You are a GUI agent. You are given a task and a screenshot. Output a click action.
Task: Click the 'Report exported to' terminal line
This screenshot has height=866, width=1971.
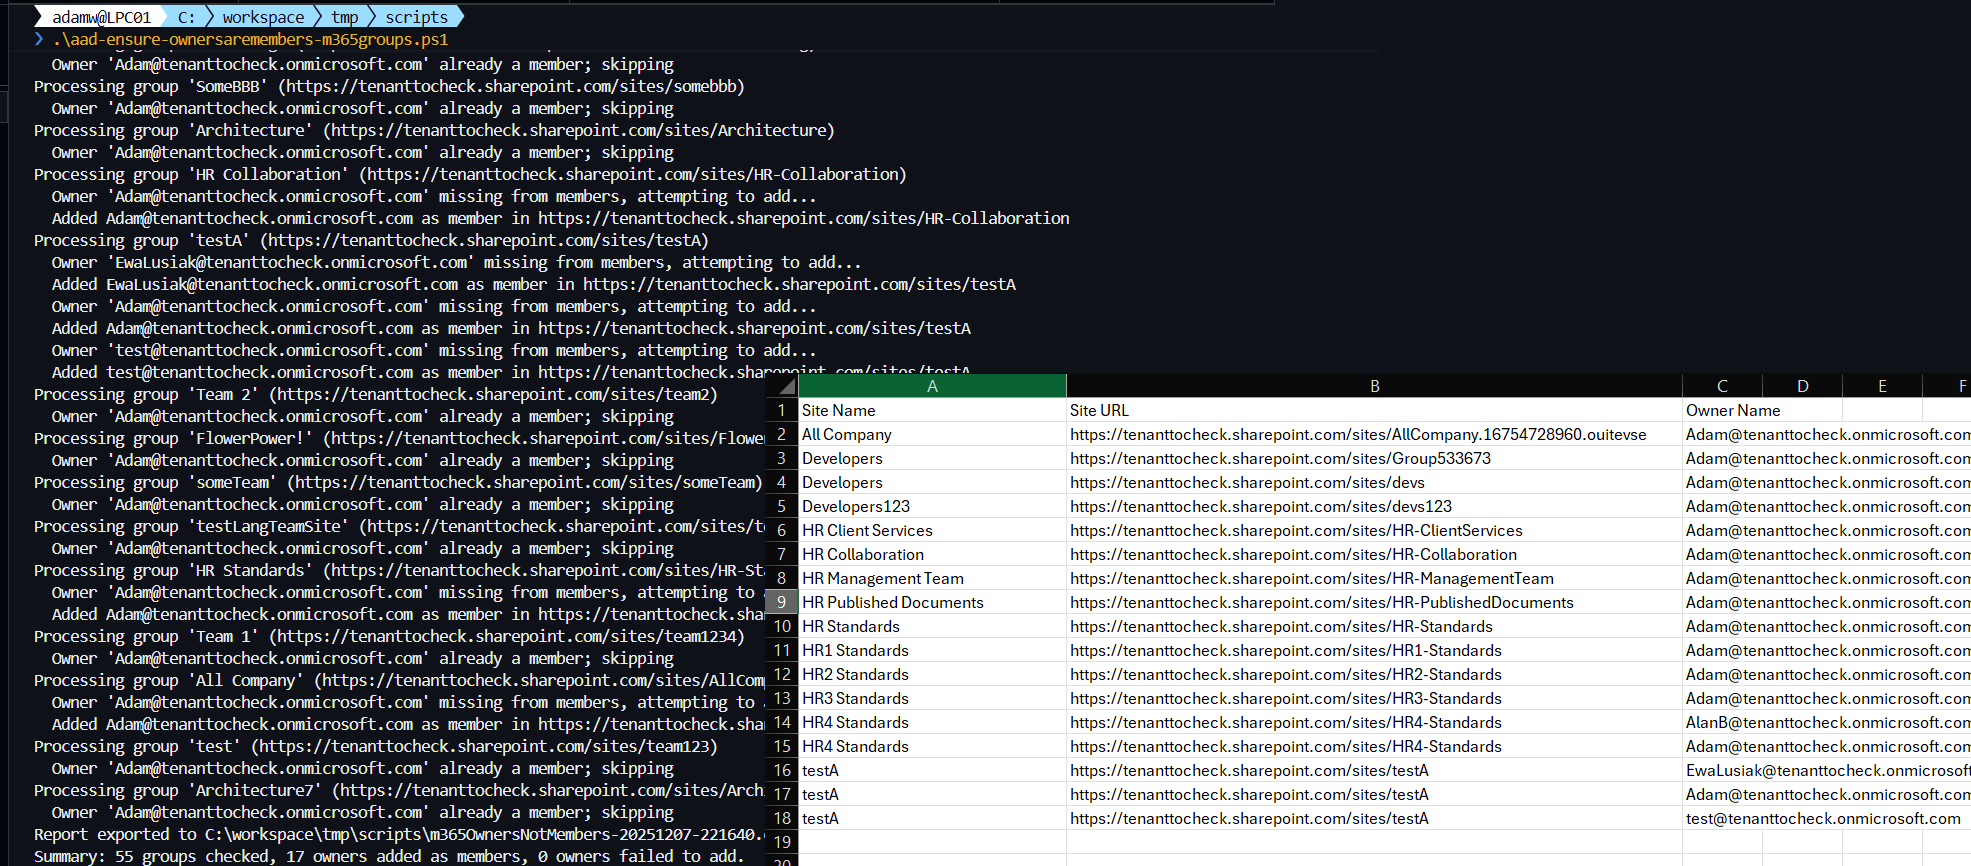(x=399, y=834)
